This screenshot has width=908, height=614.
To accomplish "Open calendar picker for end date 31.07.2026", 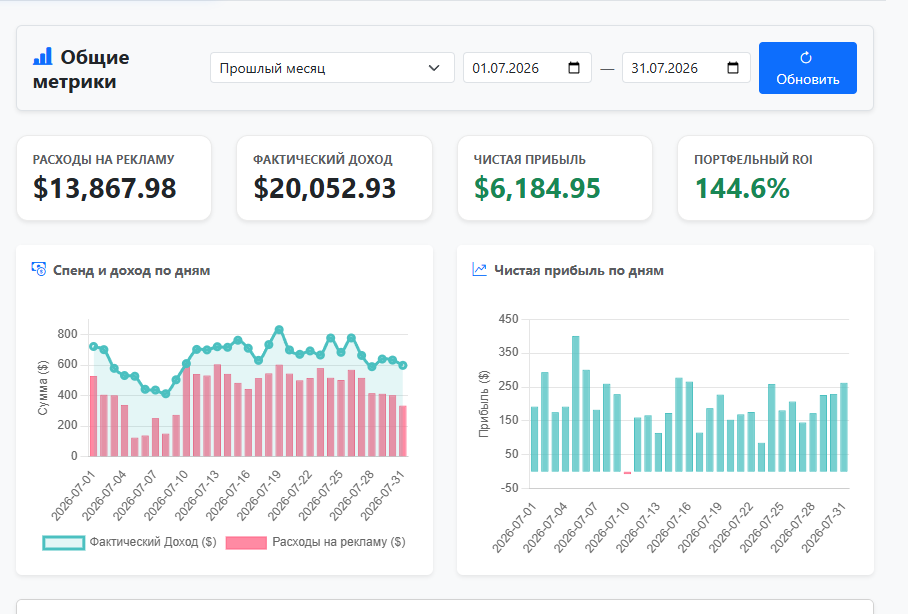I will coord(733,68).
